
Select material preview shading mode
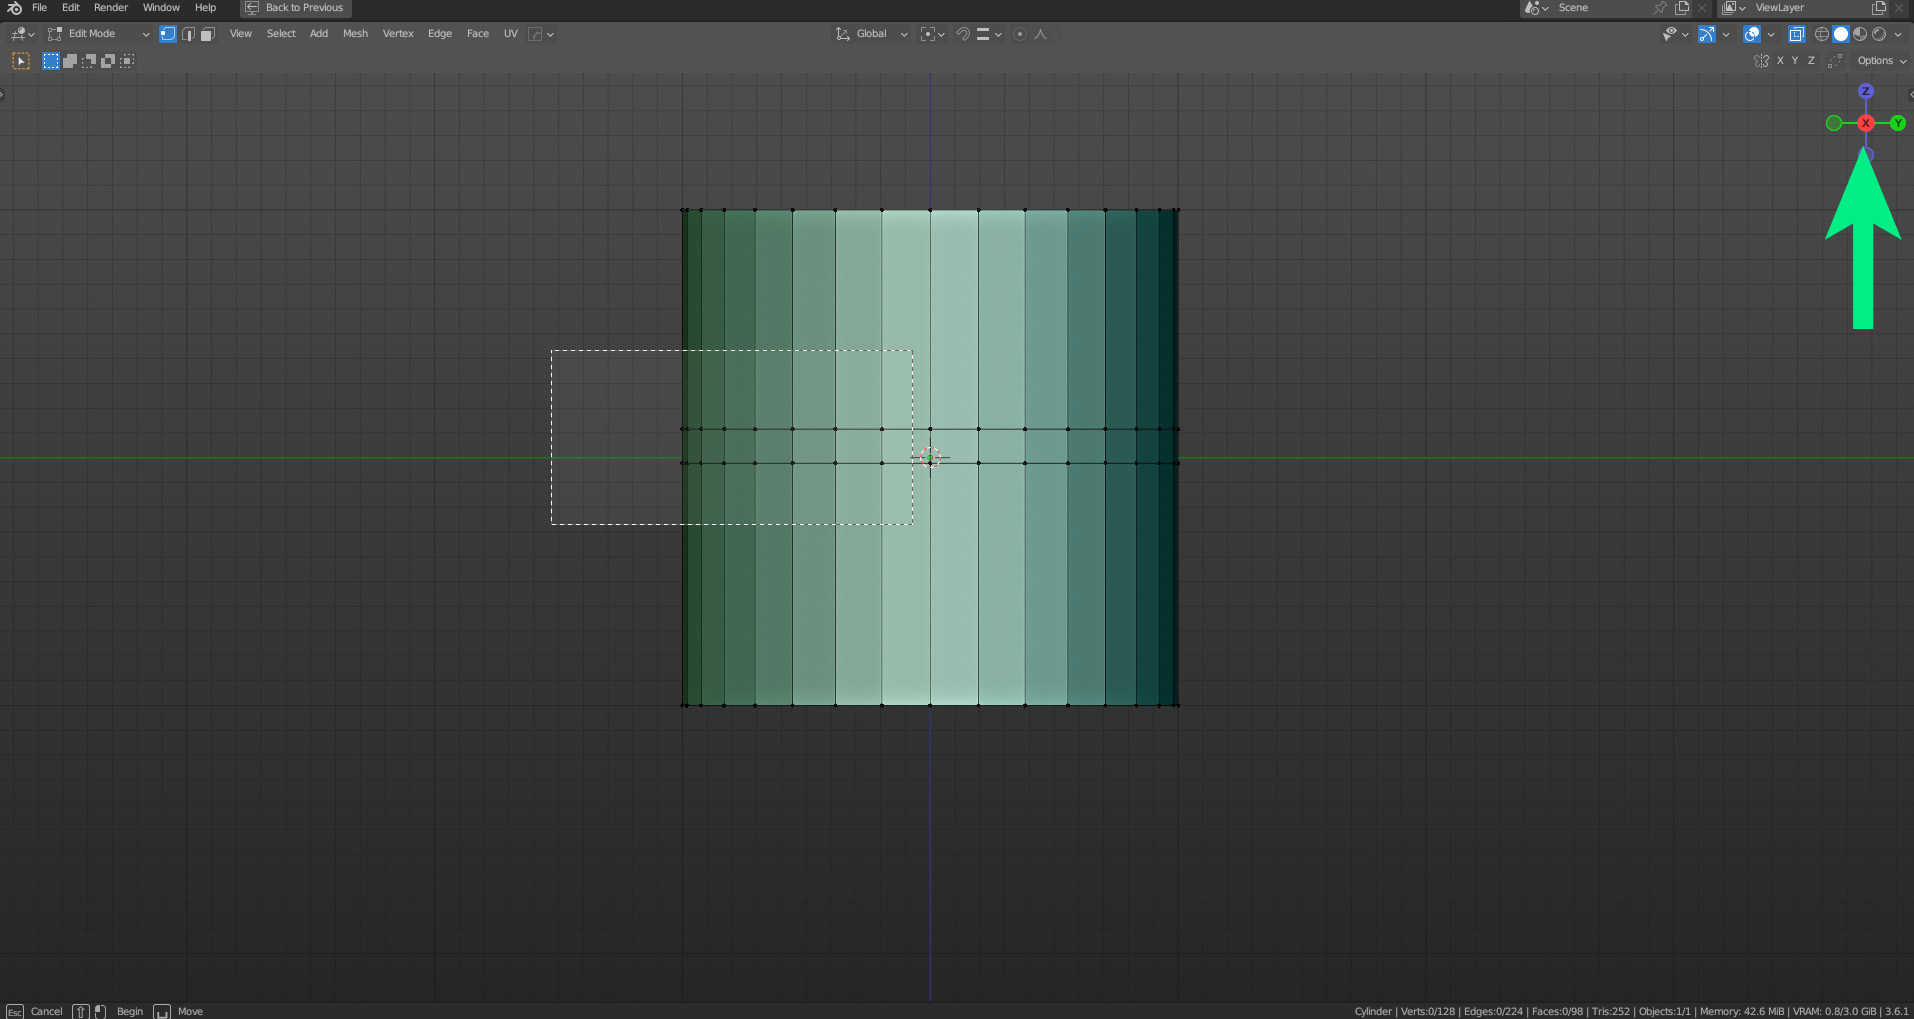[x=1860, y=34]
